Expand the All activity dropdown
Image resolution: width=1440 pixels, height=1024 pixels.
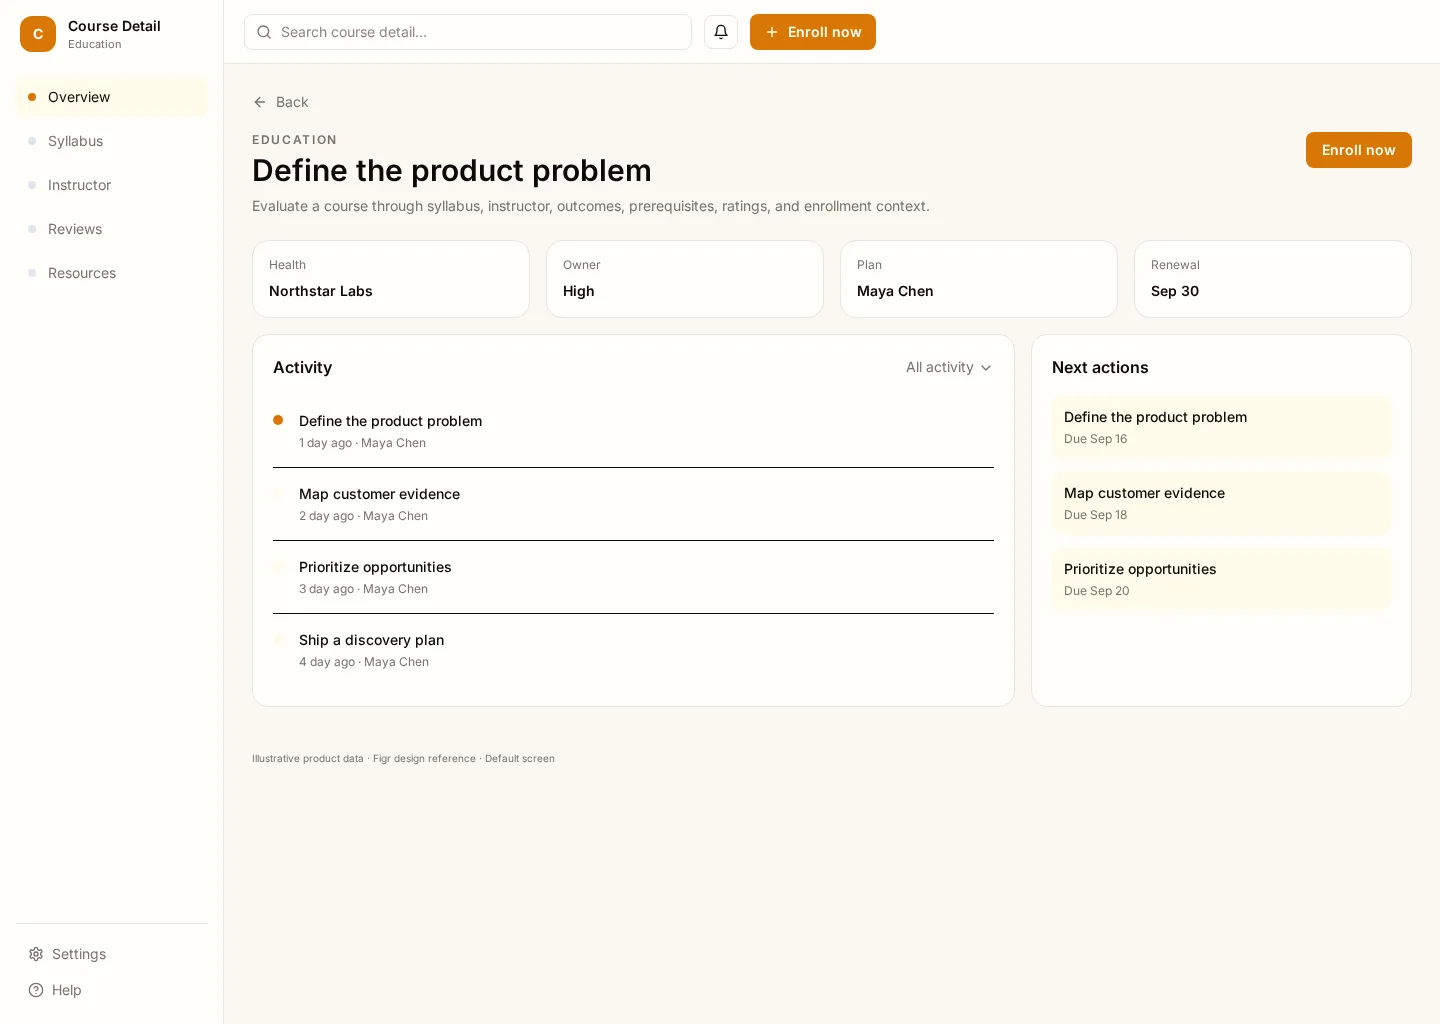[x=949, y=368]
